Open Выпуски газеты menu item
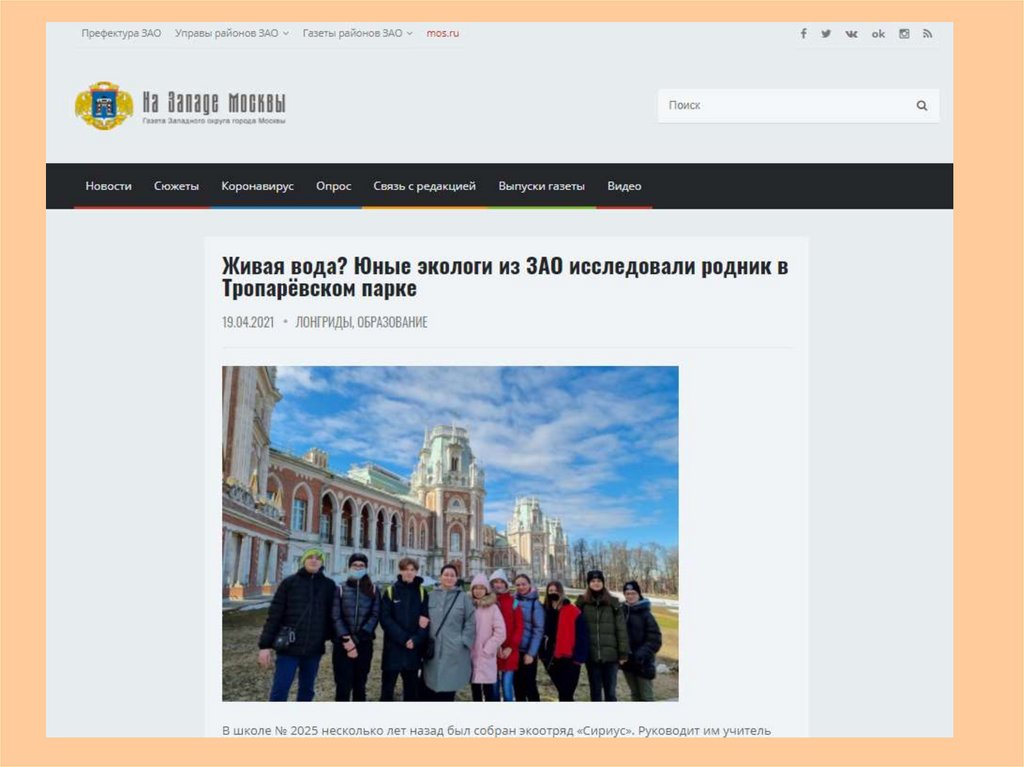 541,186
